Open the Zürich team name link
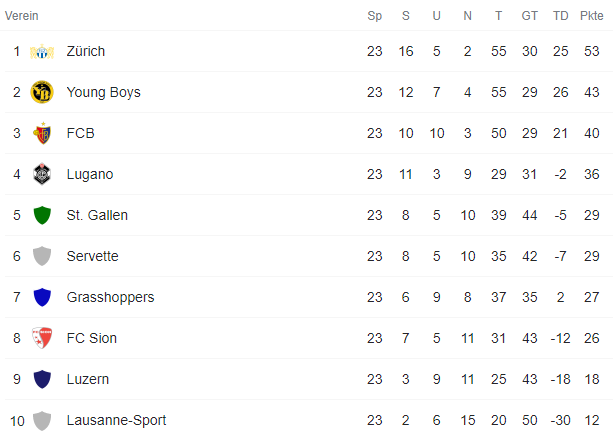This screenshot has height=448, width=613. (86, 51)
